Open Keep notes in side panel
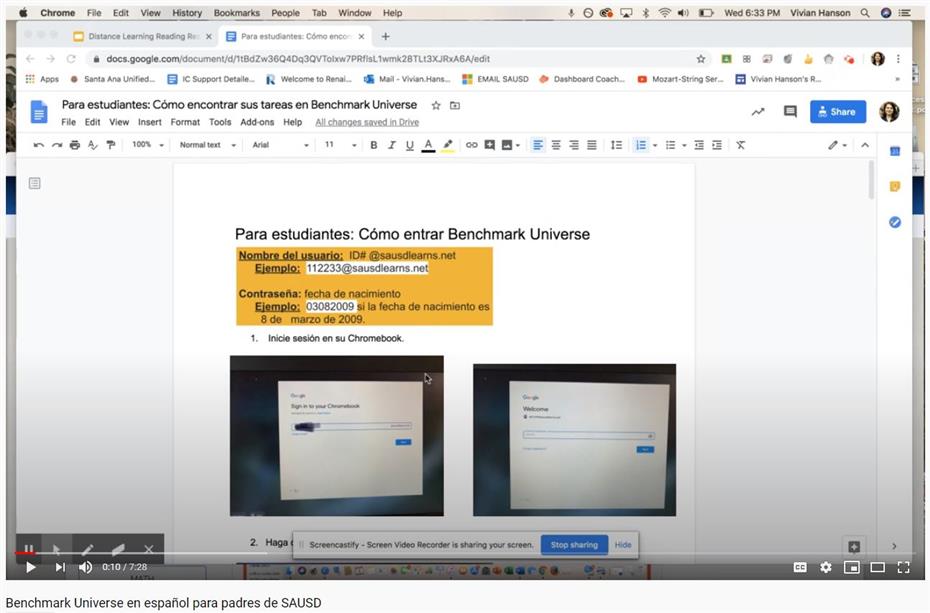The height and width of the screenshot is (613, 930). tap(895, 187)
